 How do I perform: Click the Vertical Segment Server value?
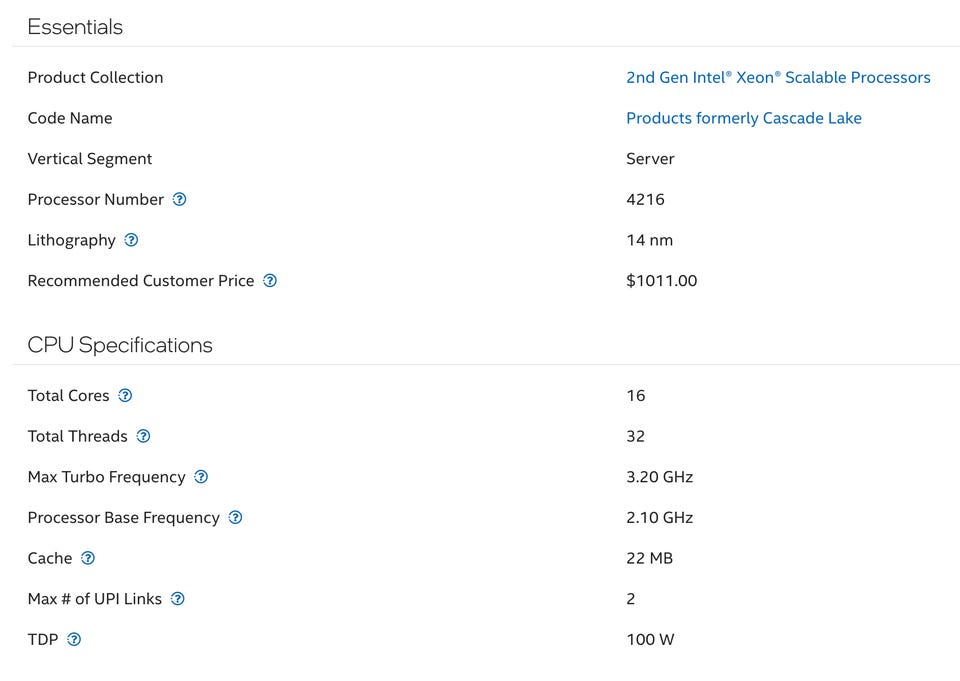pyautogui.click(x=650, y=159)
